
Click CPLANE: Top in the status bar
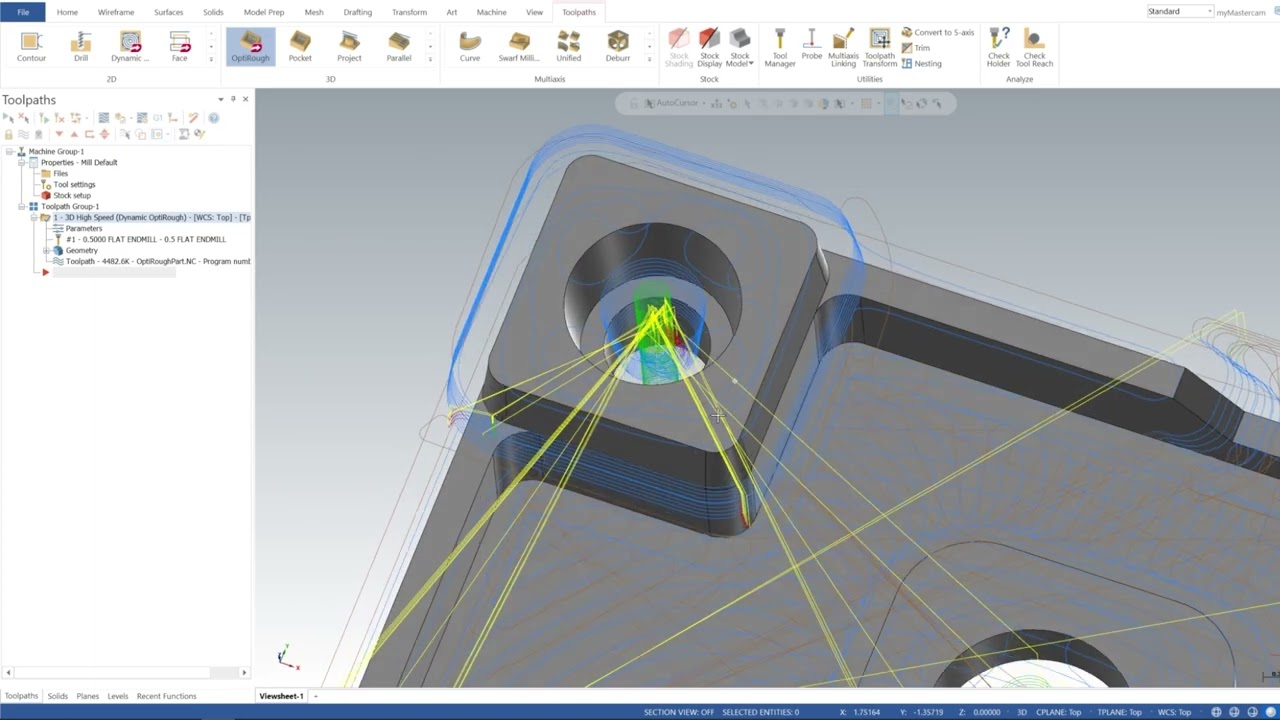tap(1060, 712)
